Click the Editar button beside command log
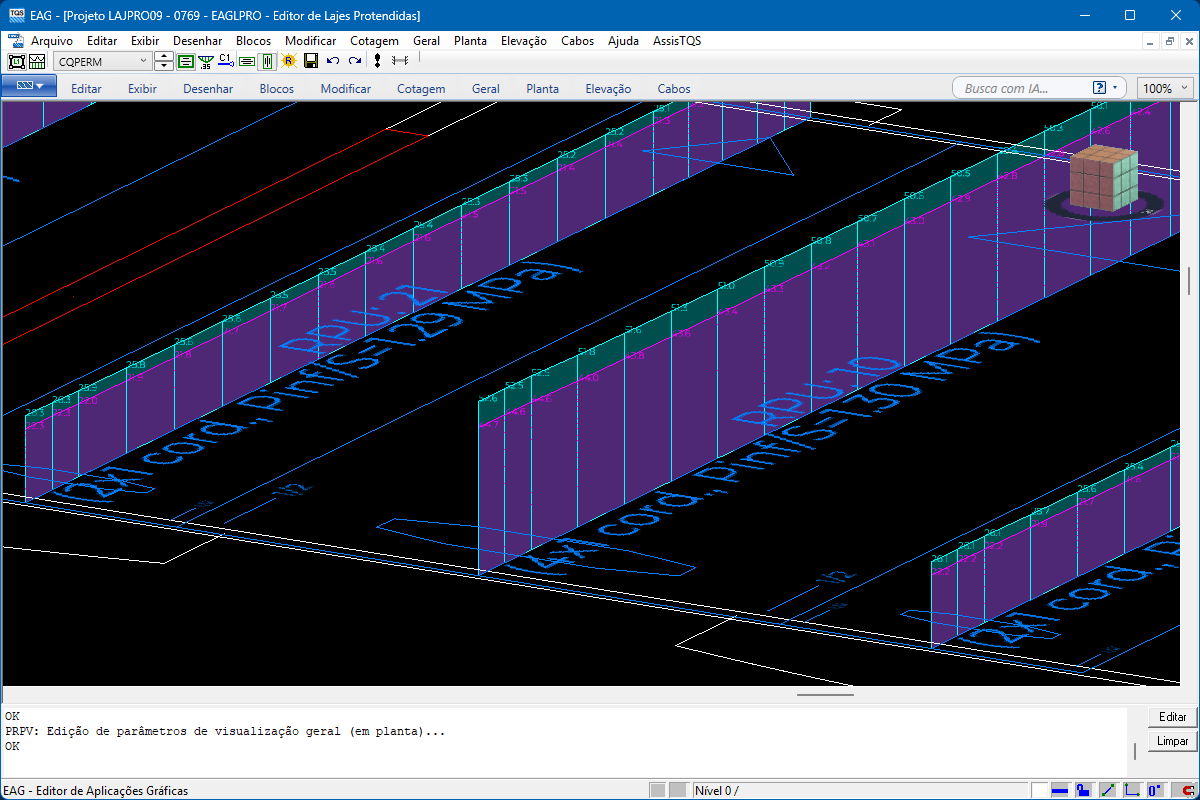The image size is (1200, 800). pos(1172,717)
